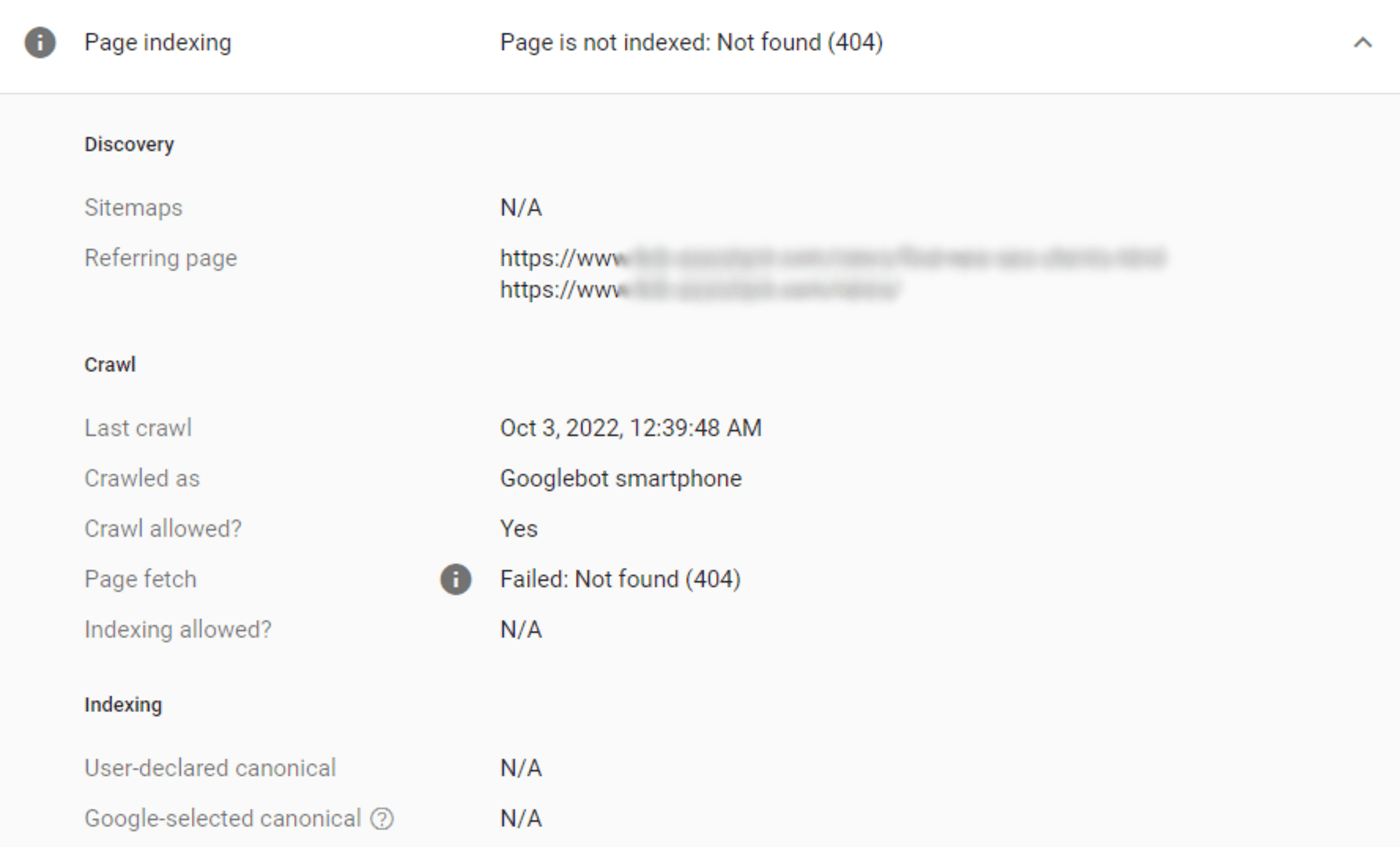Click the Crawl section header

coord(110,364)
